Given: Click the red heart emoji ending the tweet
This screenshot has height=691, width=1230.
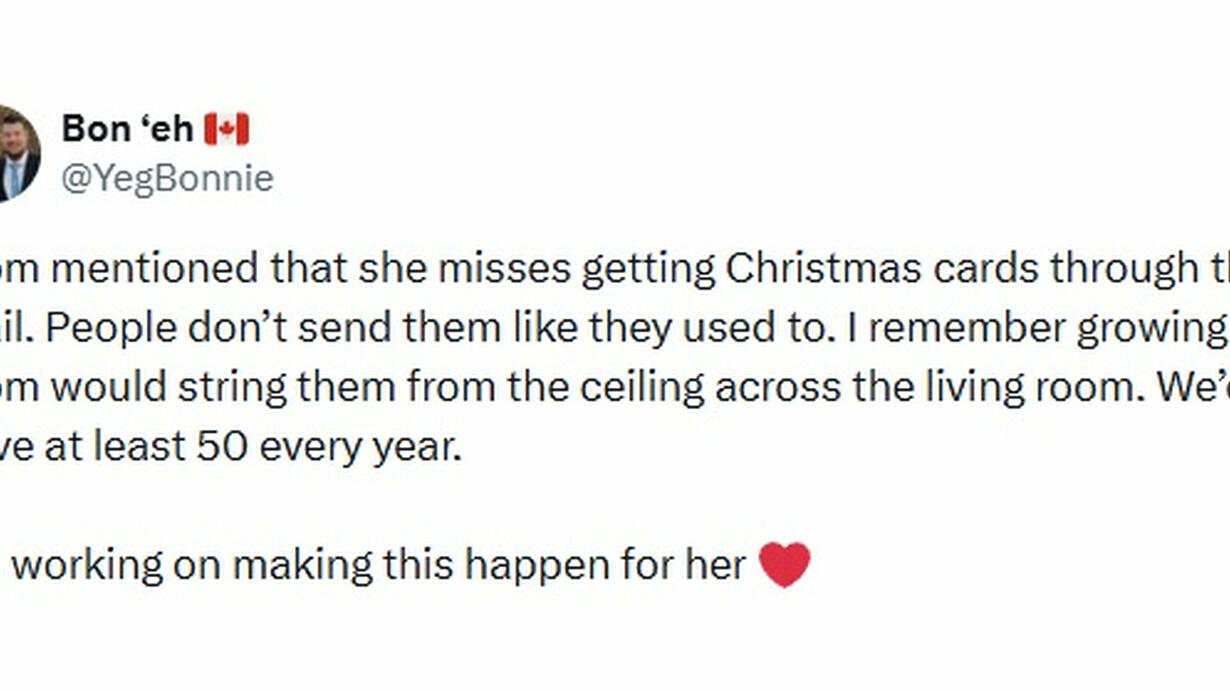Looking at the screenshot, I should click(784, 565).
